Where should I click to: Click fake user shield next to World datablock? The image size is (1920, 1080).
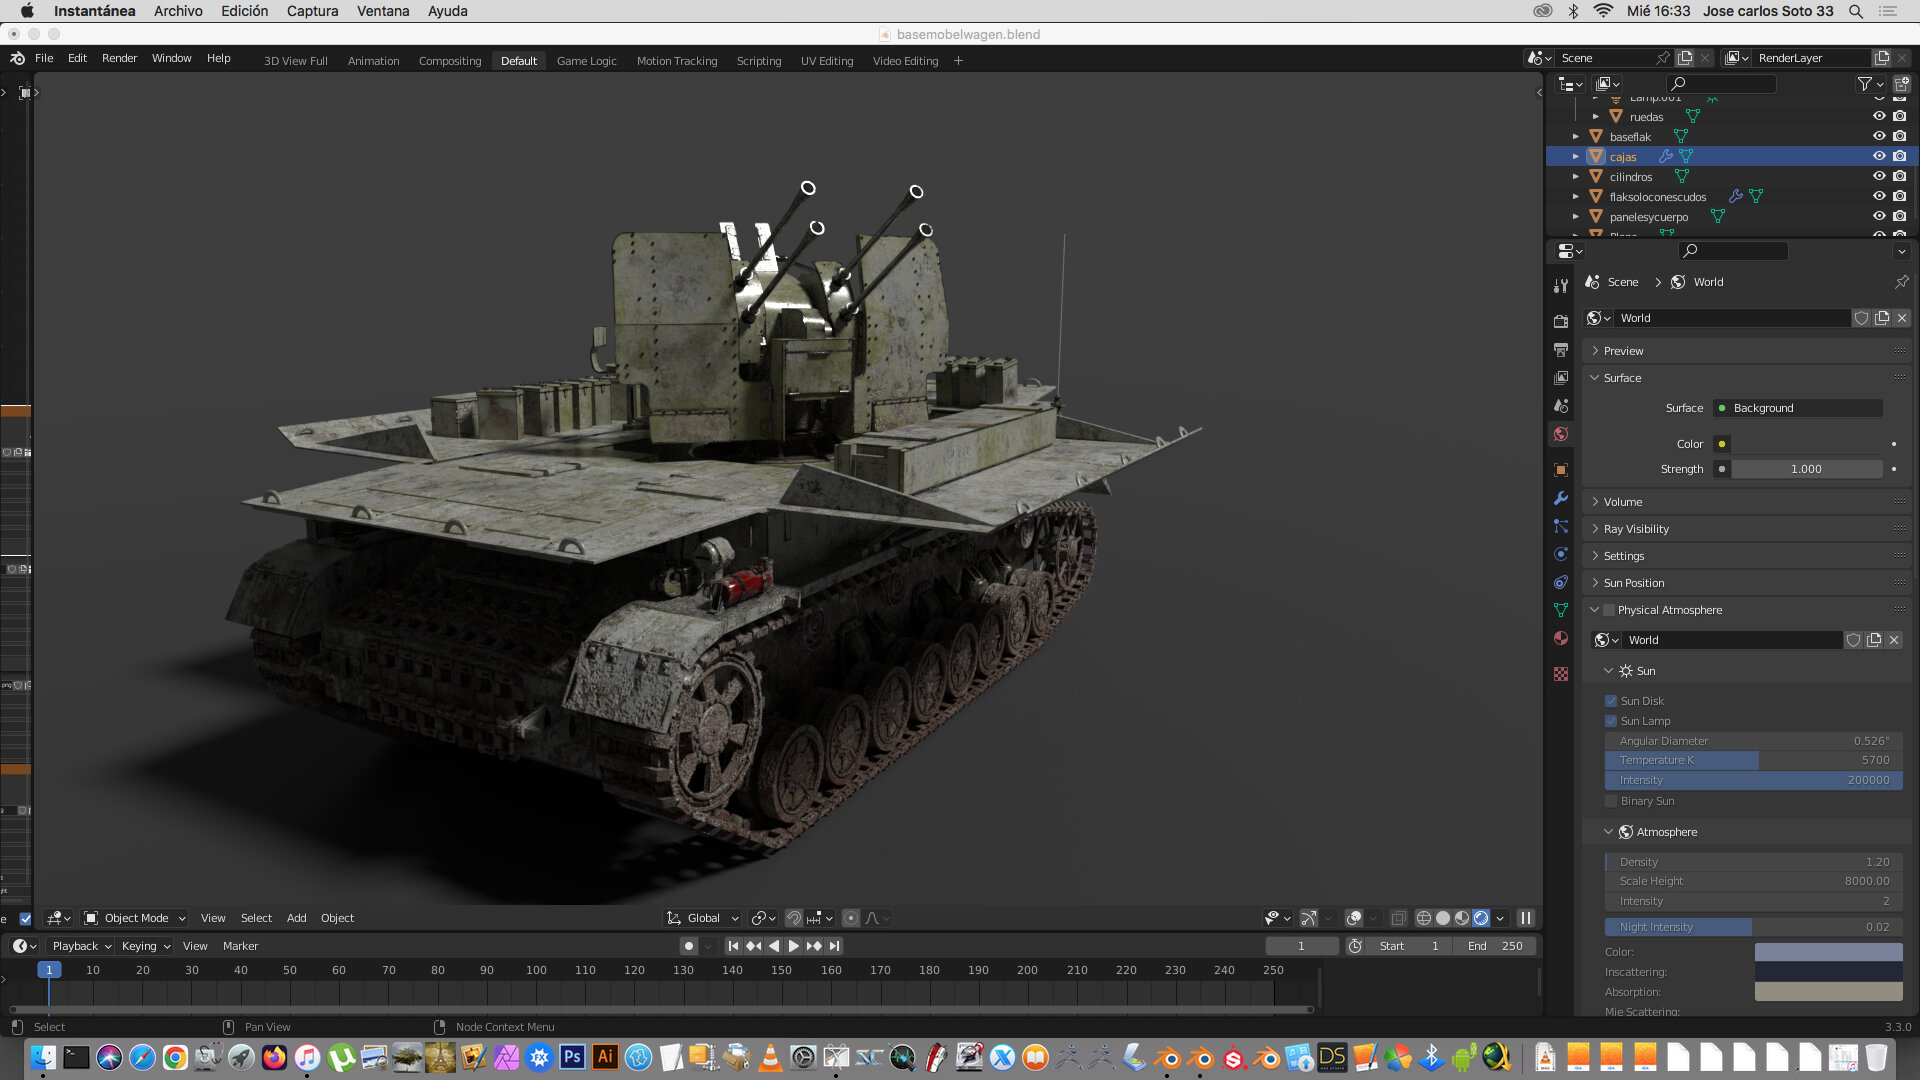[1861, 318]
